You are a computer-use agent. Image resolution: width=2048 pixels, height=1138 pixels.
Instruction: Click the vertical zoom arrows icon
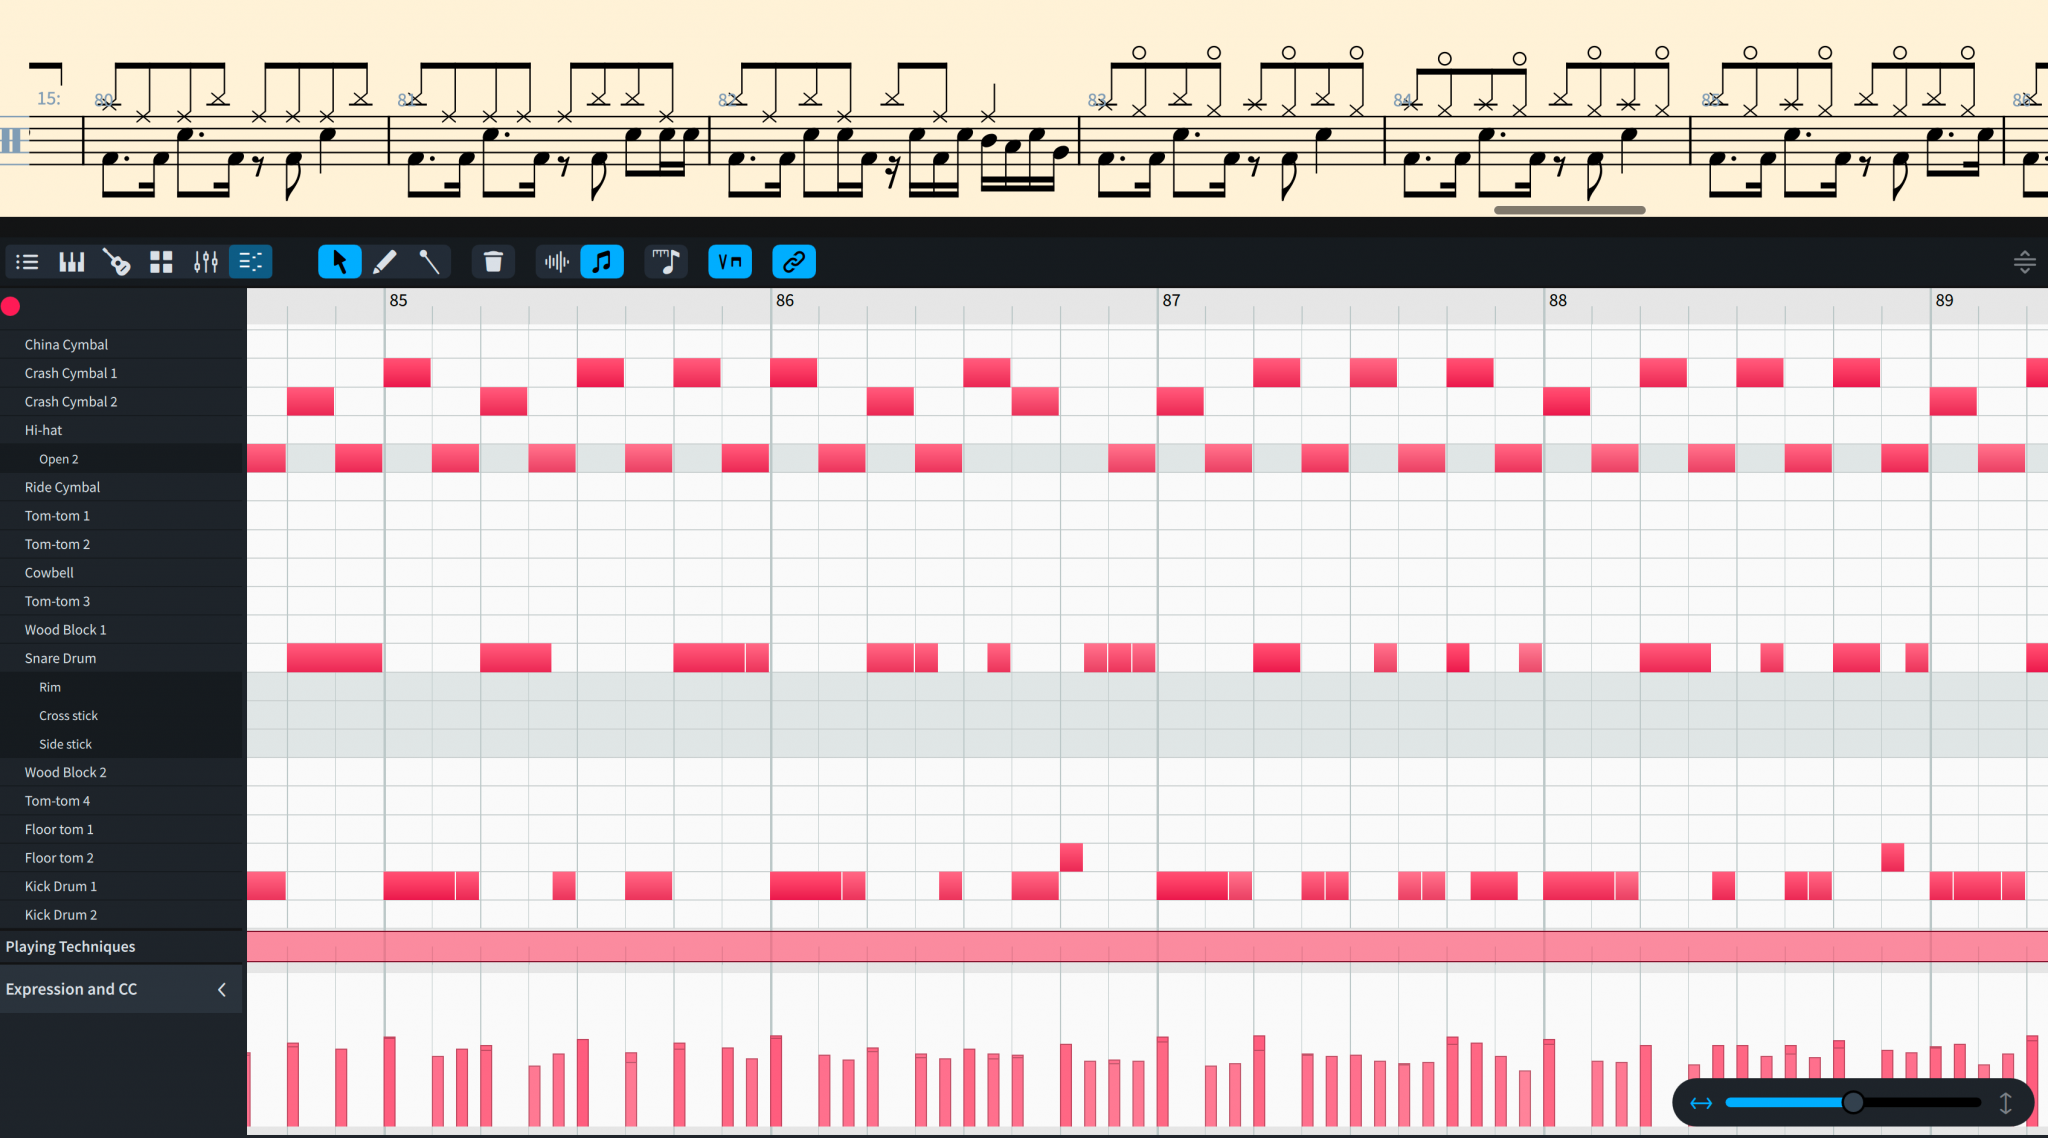coord(2005,1103)
